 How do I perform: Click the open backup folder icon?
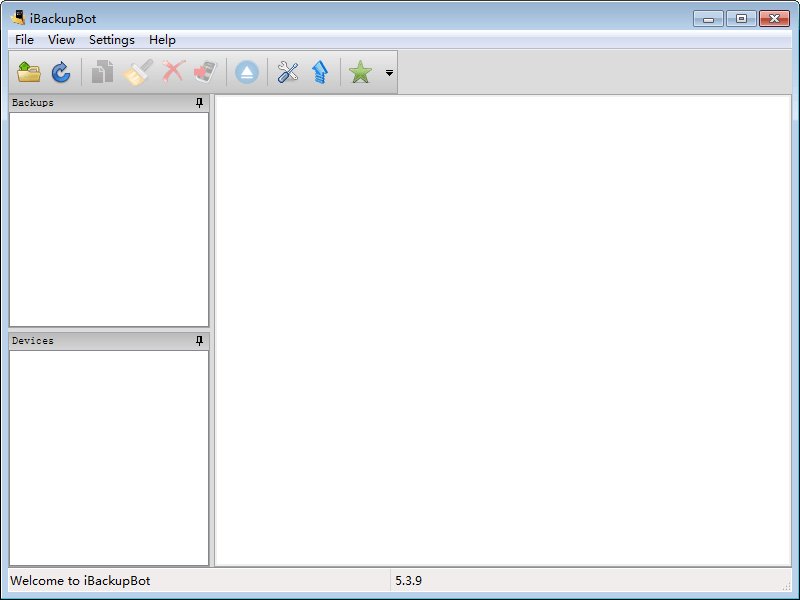29,72
